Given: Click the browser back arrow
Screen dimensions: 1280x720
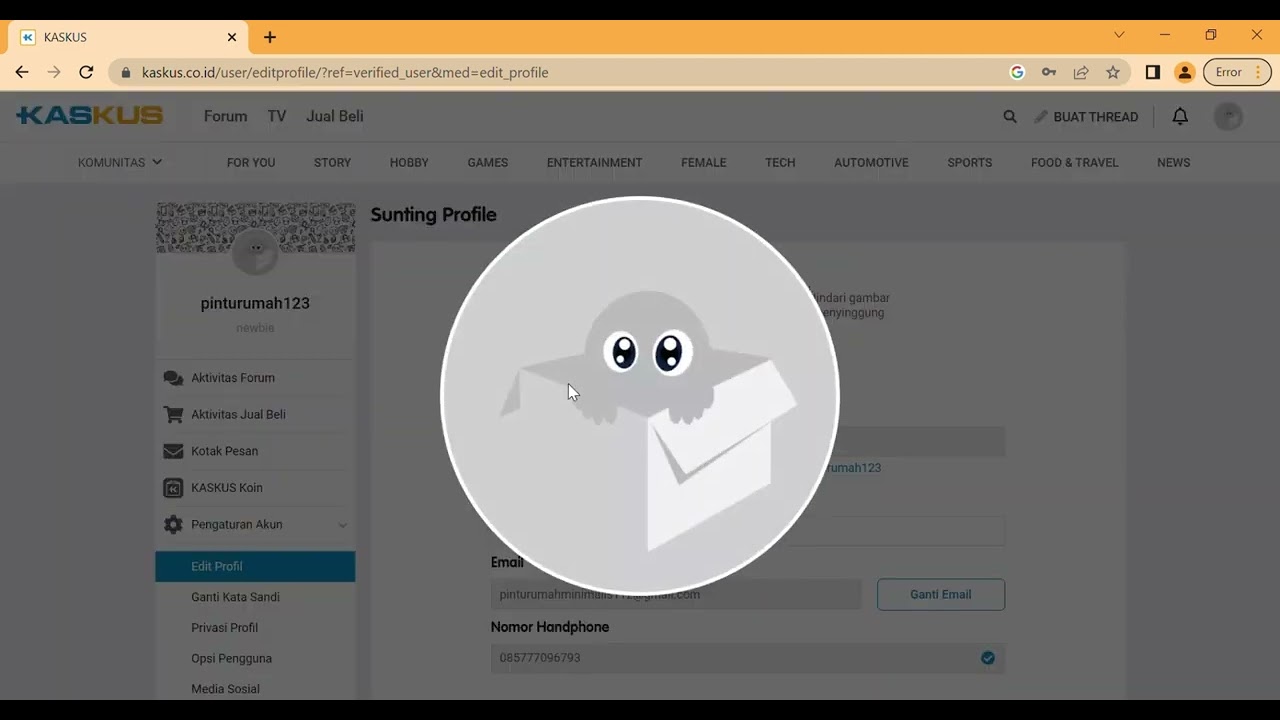Looking at the screenshot, I should tap(22, 72).
